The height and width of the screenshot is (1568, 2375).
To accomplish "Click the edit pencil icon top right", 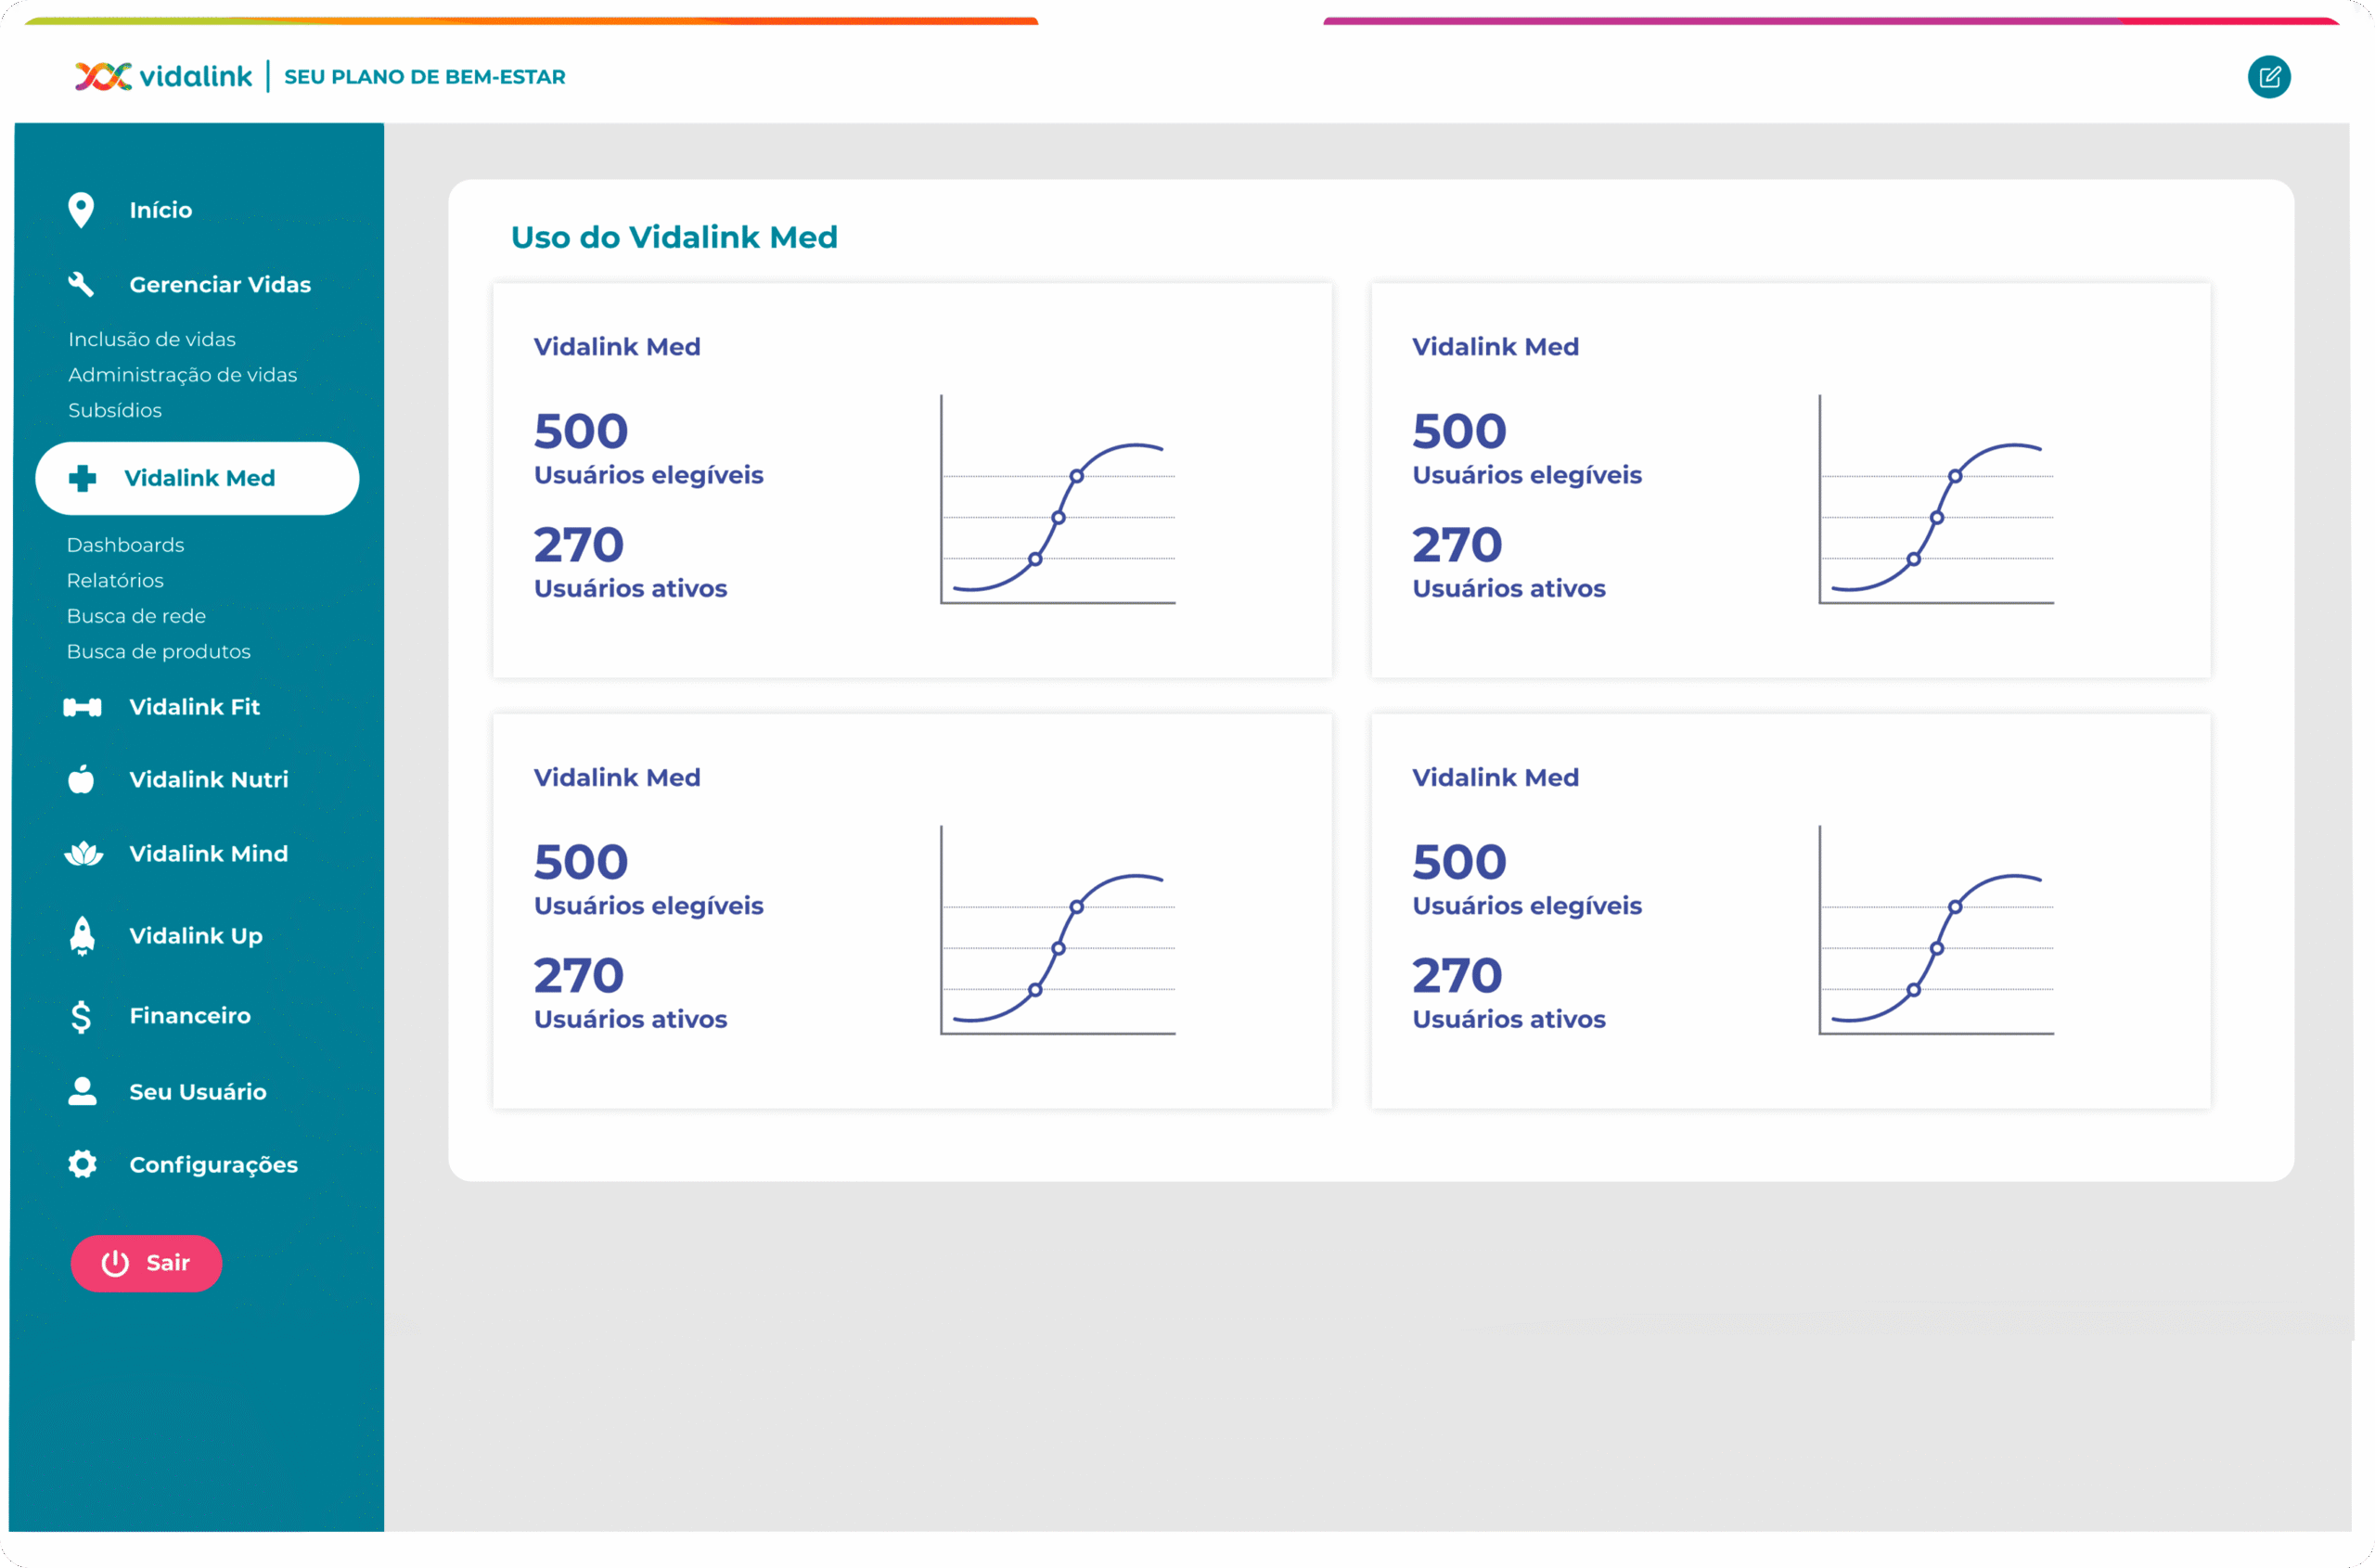I will click(x=2268, y=77).
